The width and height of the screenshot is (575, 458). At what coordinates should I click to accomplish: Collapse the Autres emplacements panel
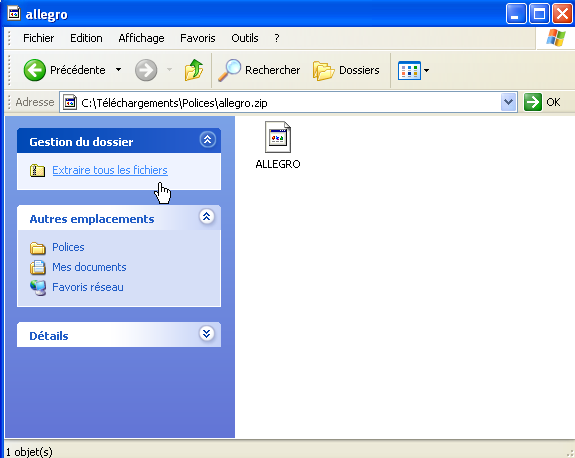[207, 217]
